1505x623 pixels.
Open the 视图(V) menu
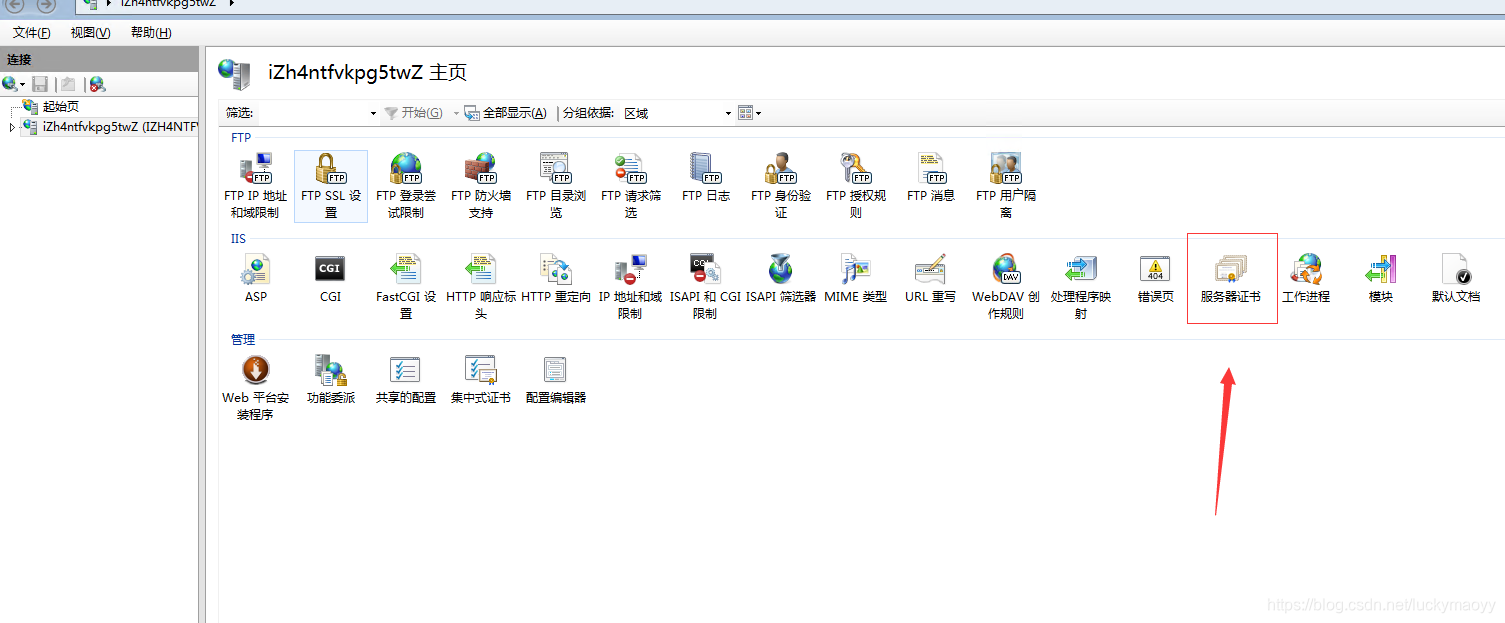pos(90,33)
